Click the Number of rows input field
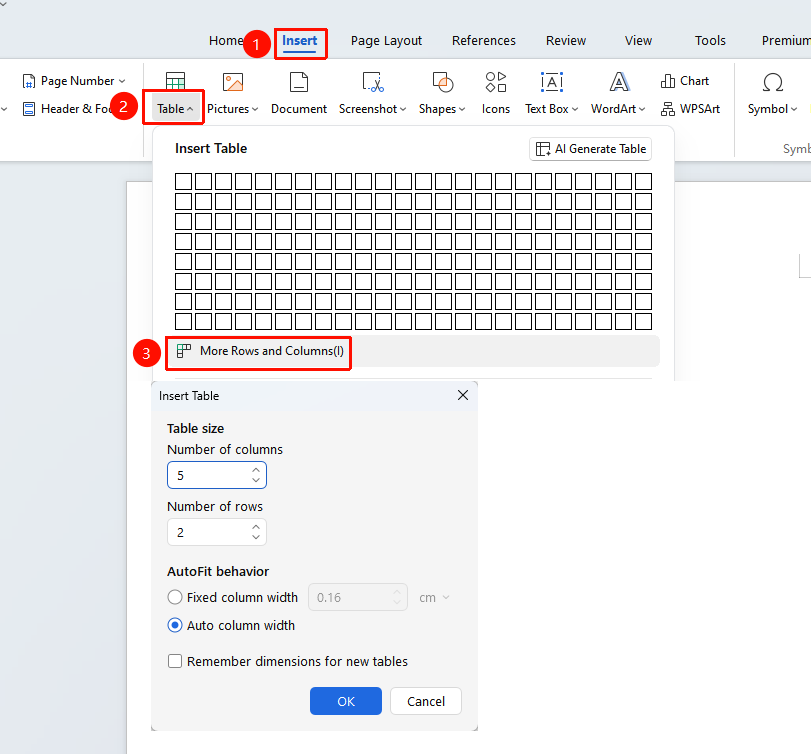 click(217, 532)
